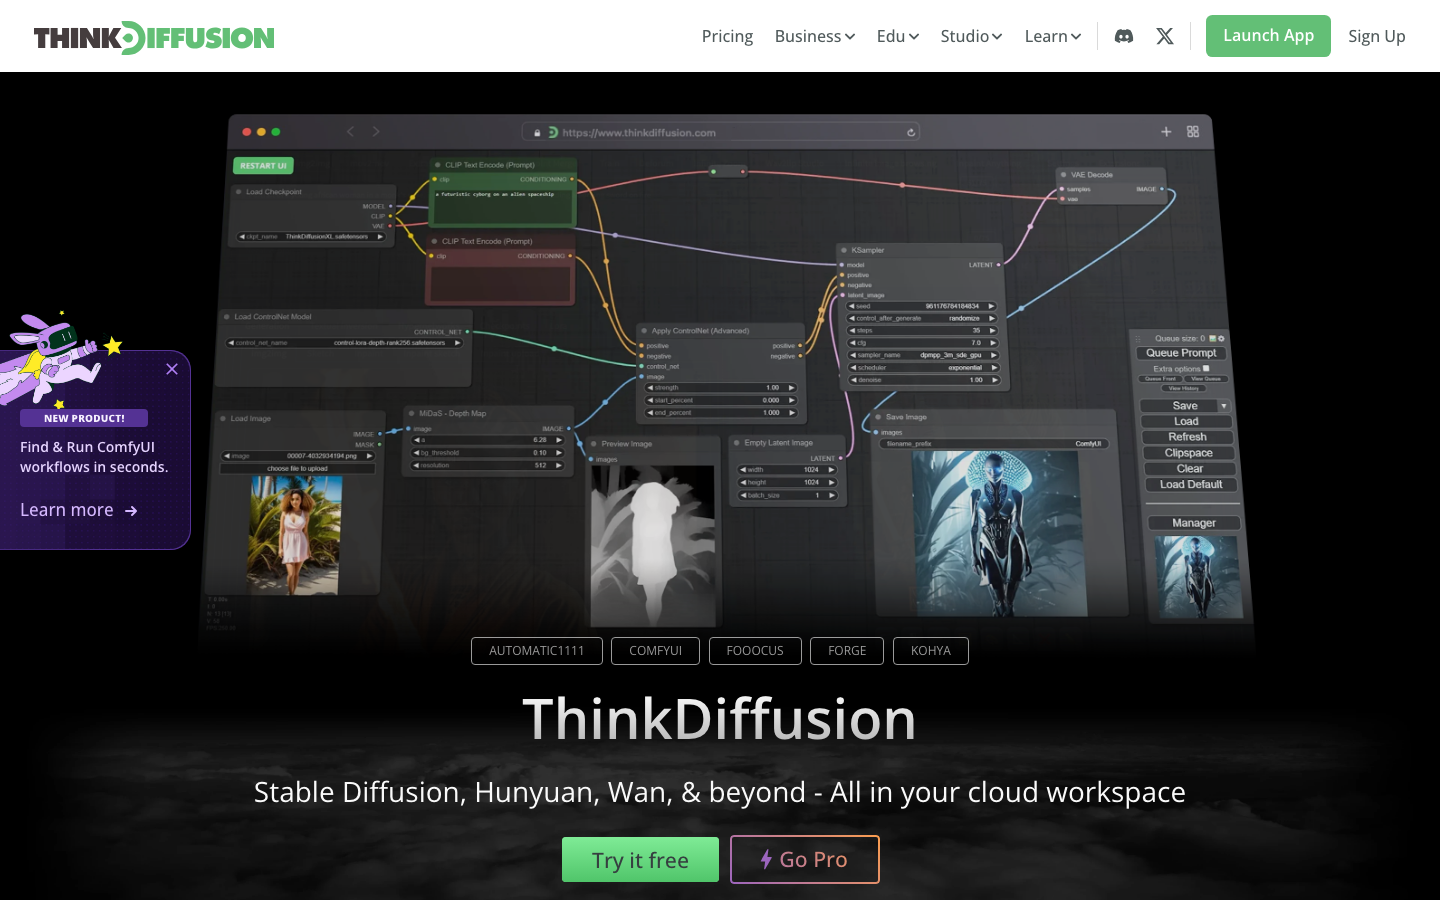
Task: Open Pricing page
Action: tap(727, 36)
